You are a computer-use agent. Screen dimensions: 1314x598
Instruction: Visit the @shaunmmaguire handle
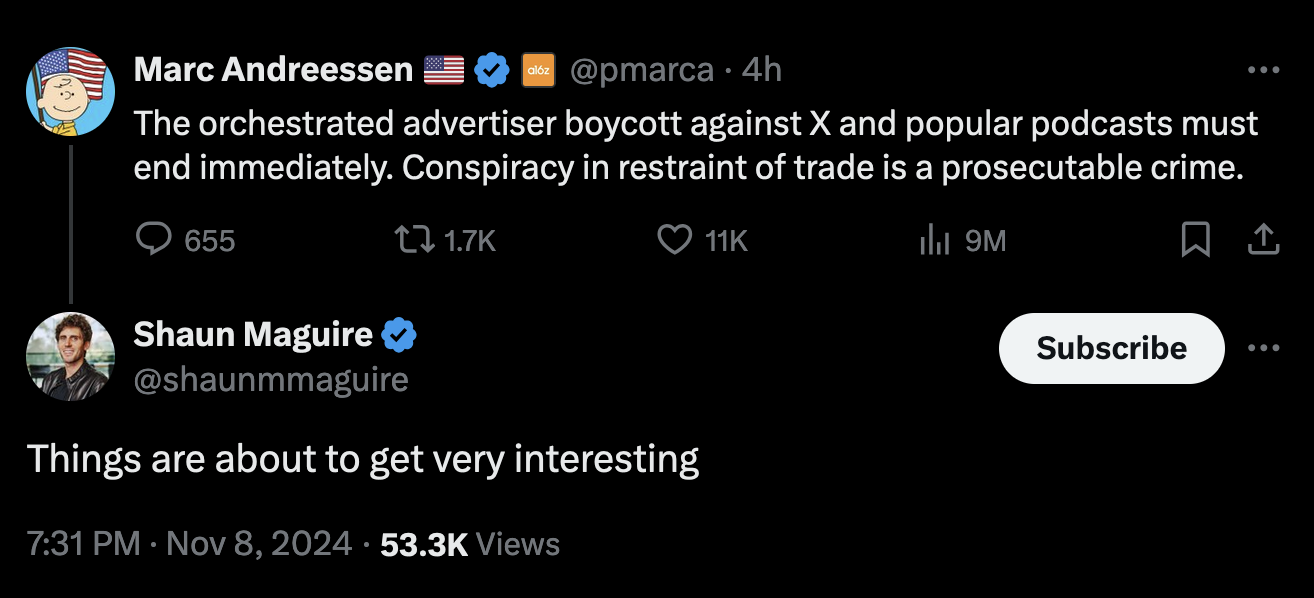click(x=271, y=380)
